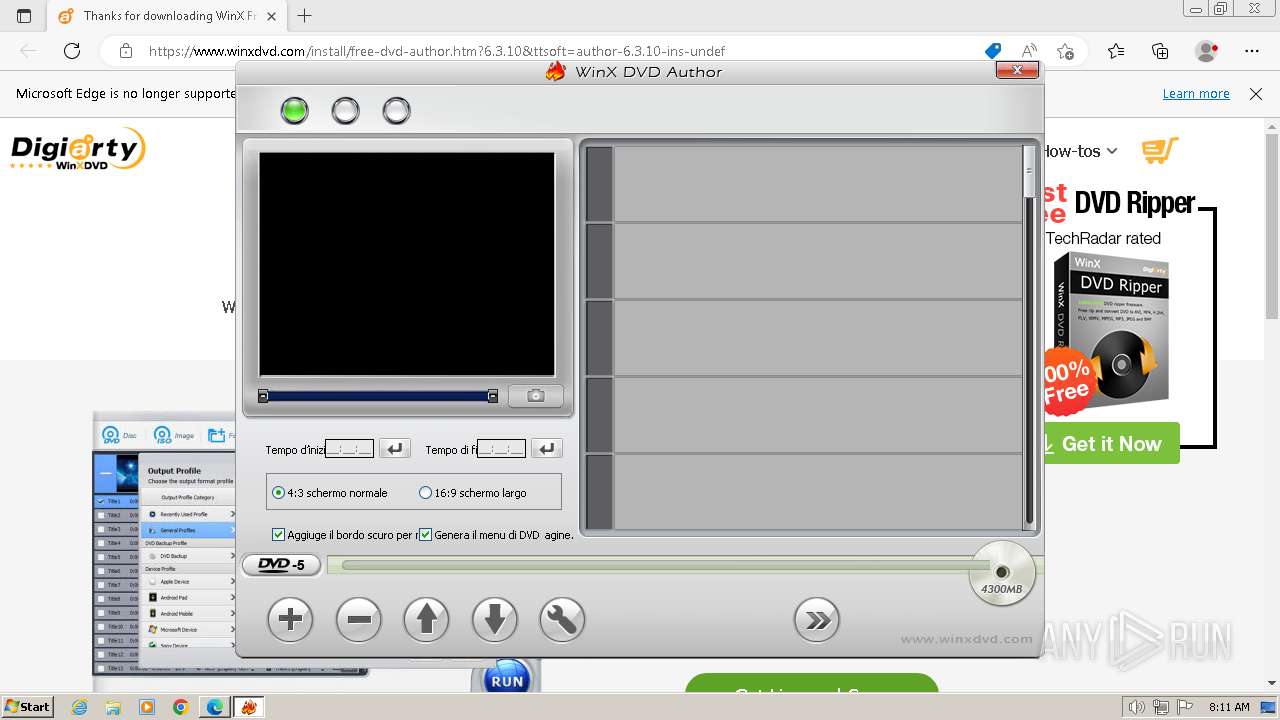
Task: Open a new browser tab
Action: coord(305,15)
